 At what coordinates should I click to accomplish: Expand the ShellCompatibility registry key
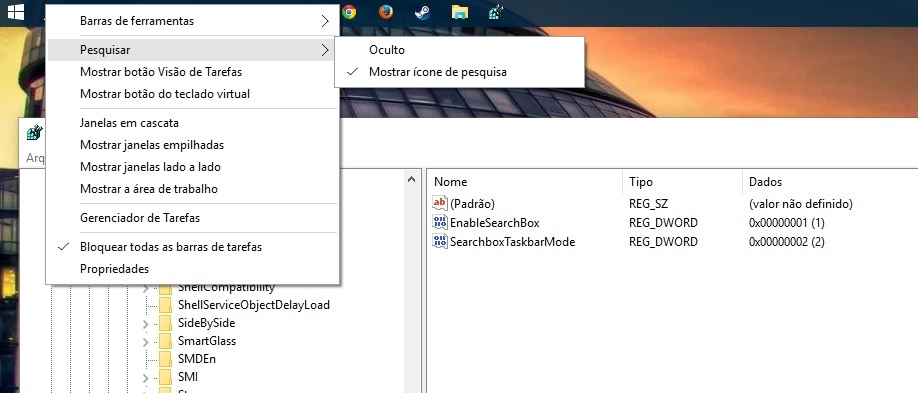[x=146, y=288]
